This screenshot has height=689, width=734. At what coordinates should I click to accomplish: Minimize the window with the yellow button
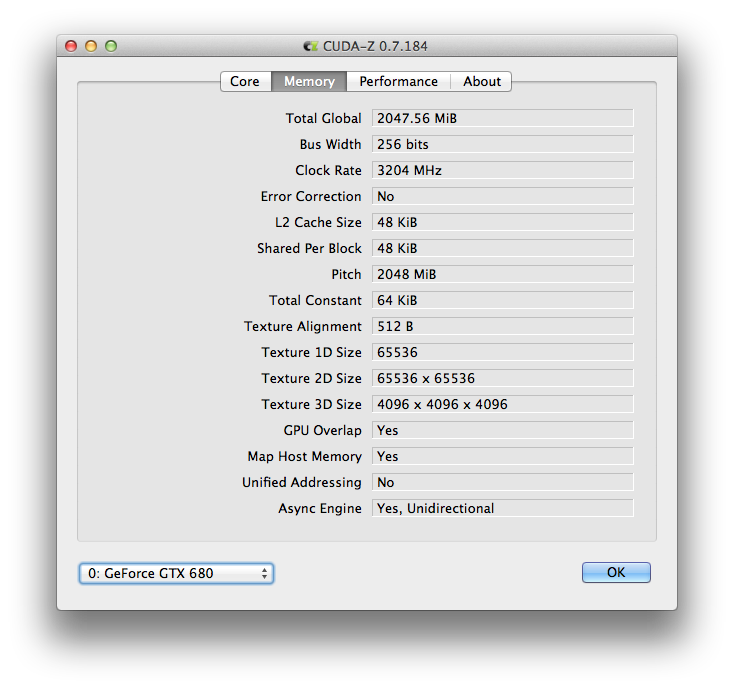tap(91, 46)
